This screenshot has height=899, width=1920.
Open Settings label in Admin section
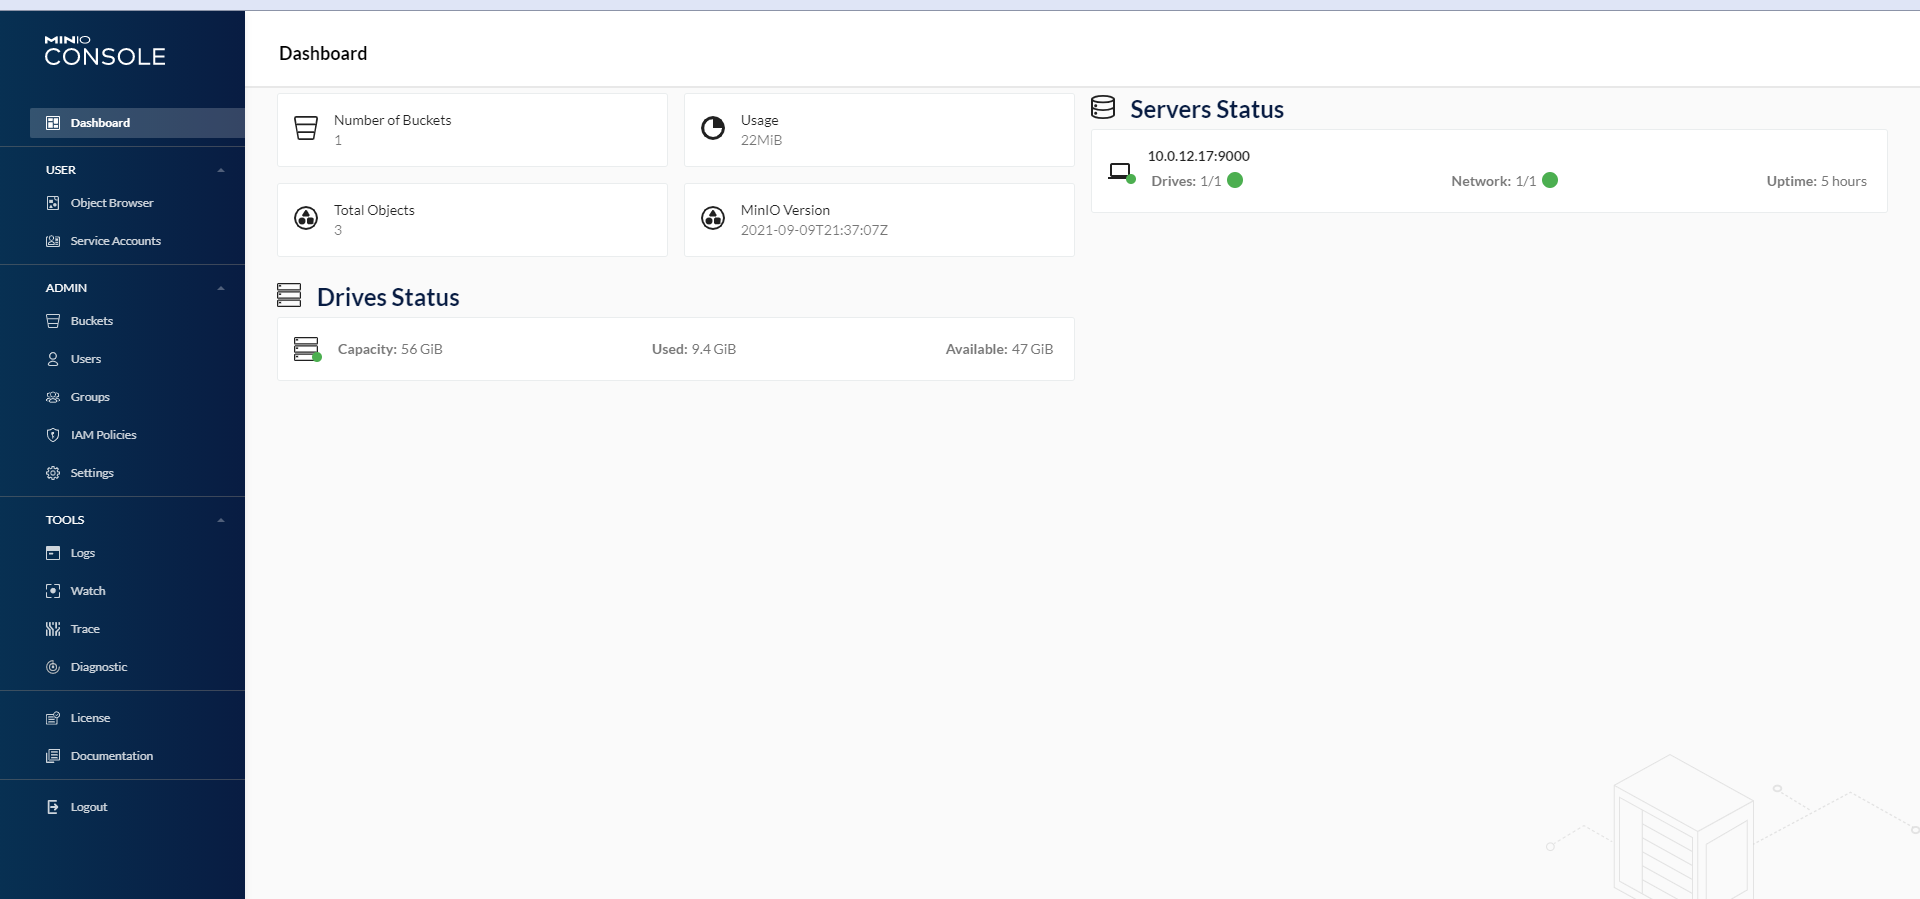92,473
